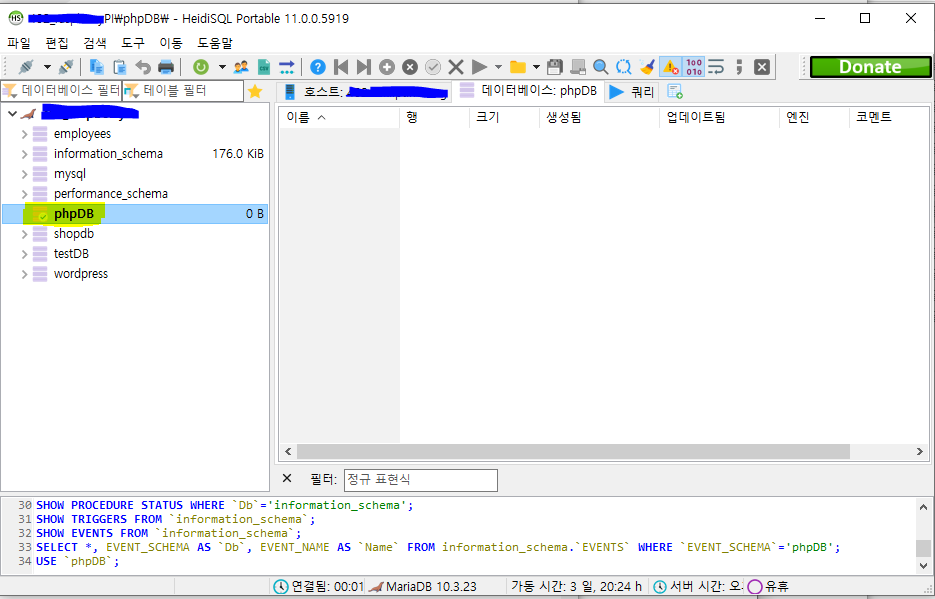Import CSV file via the CSV icon
This screenshot has width=935, height=599.
264,67
